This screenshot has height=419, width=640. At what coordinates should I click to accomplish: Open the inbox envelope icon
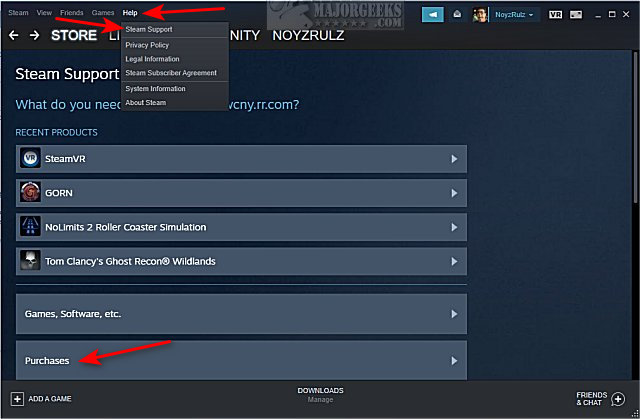[457, 15]
